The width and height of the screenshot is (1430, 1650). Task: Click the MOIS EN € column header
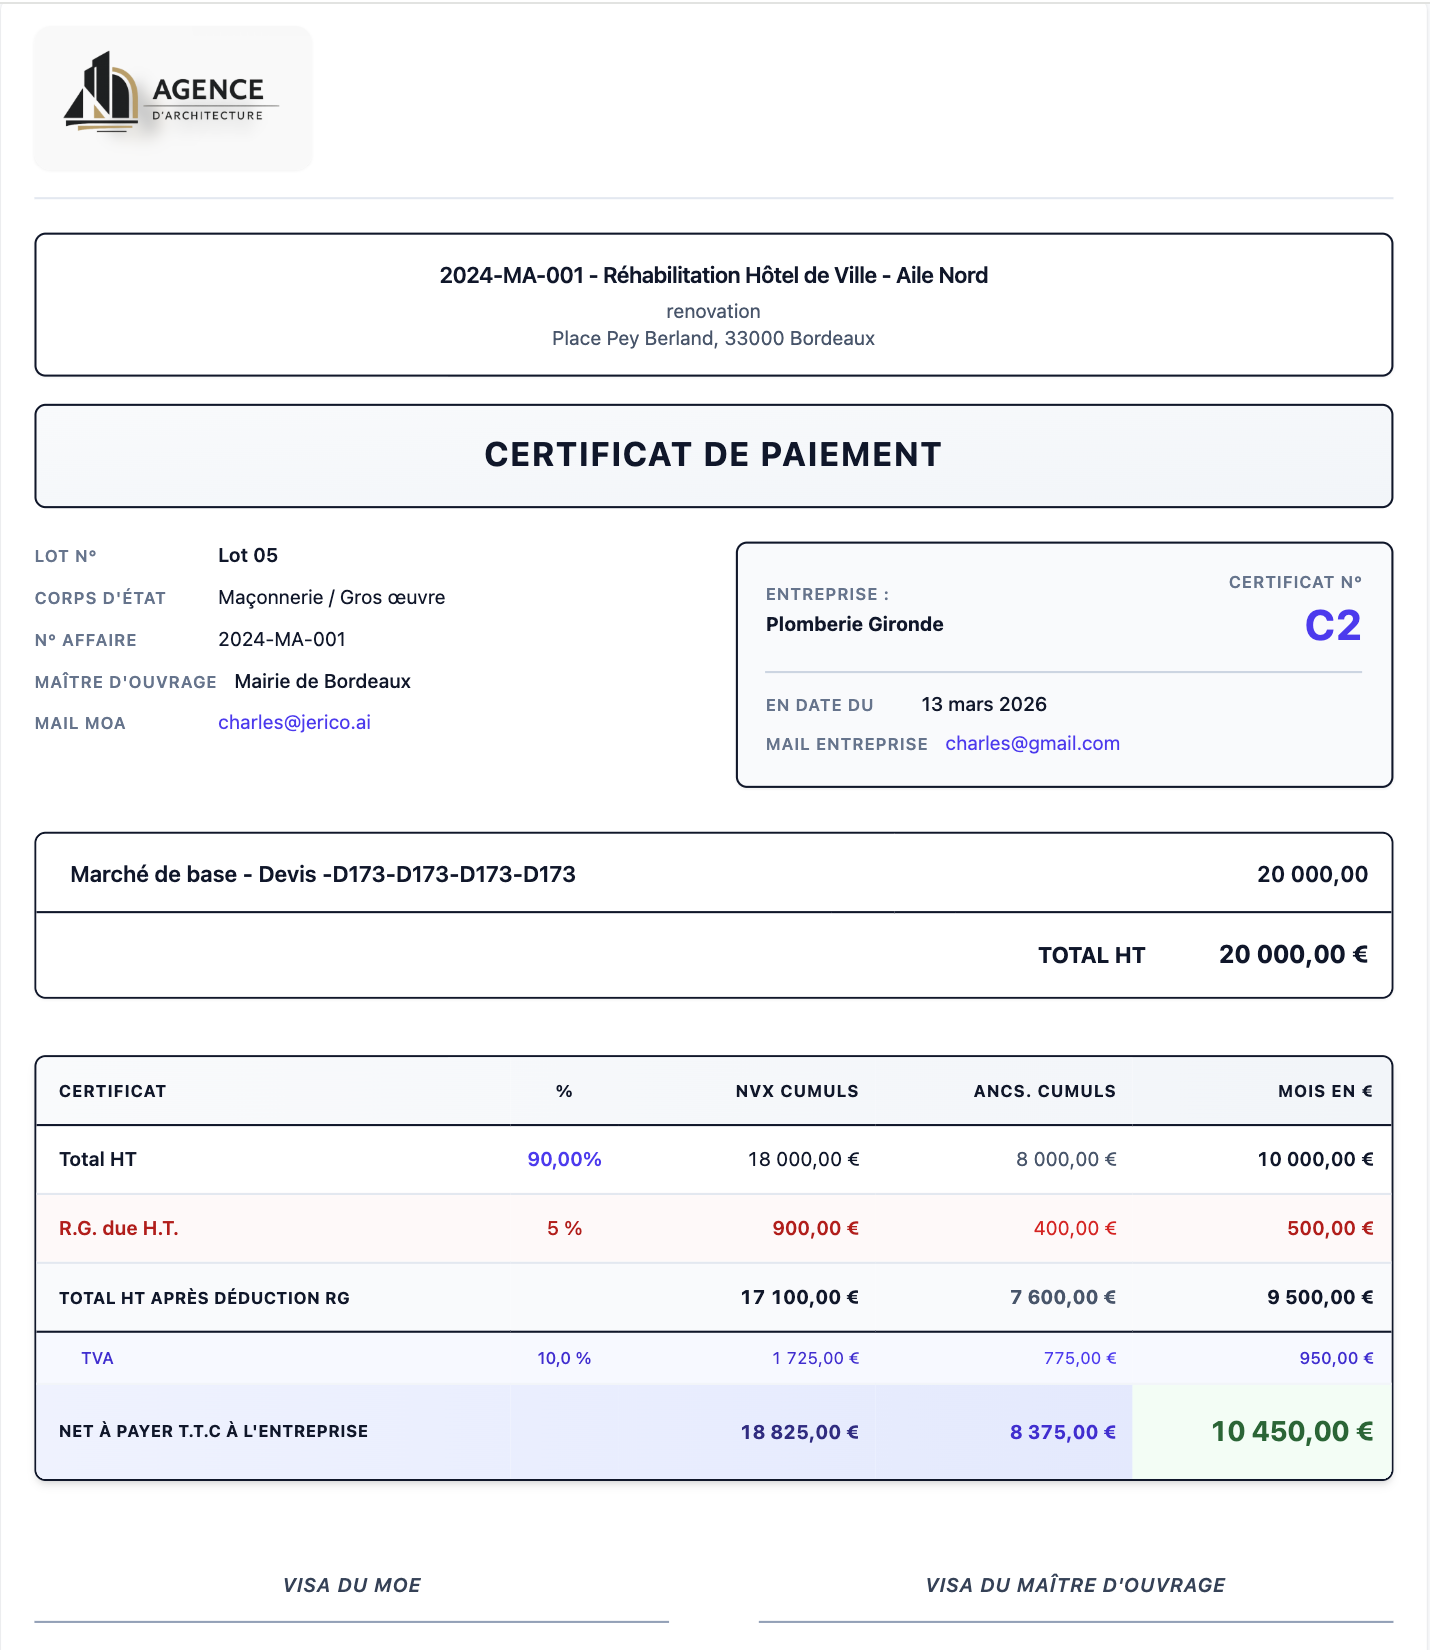[1325, 1091]
